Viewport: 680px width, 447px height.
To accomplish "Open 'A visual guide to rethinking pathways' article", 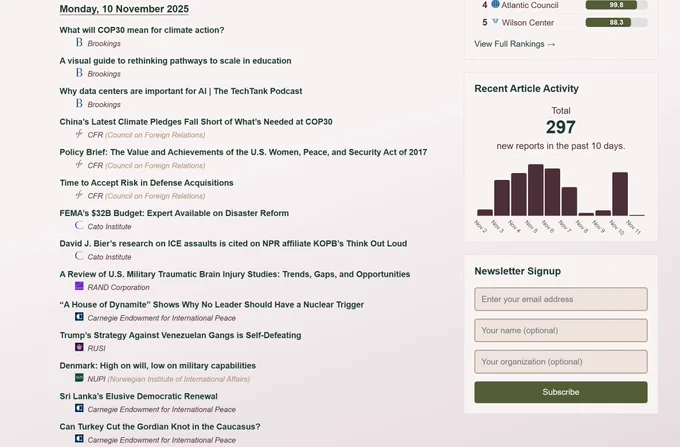I will point(175,61).
